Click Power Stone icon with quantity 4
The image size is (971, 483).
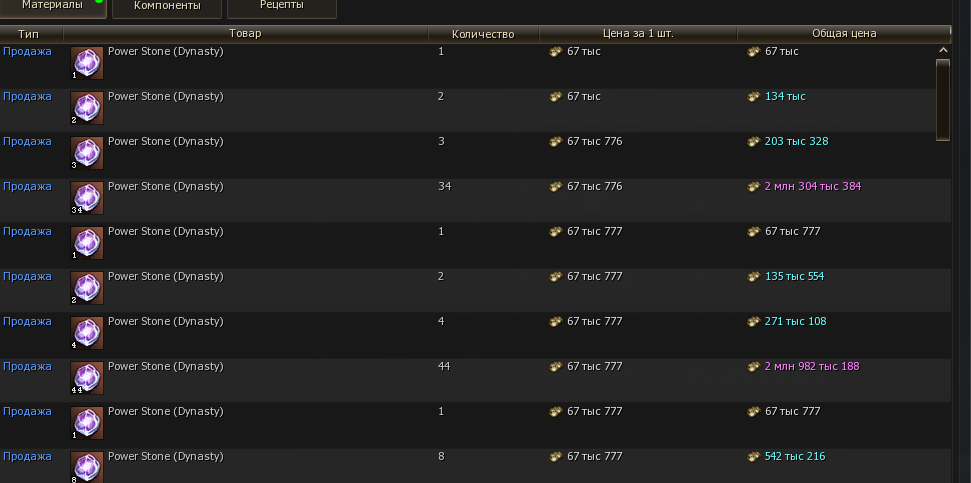coord(87,333)
